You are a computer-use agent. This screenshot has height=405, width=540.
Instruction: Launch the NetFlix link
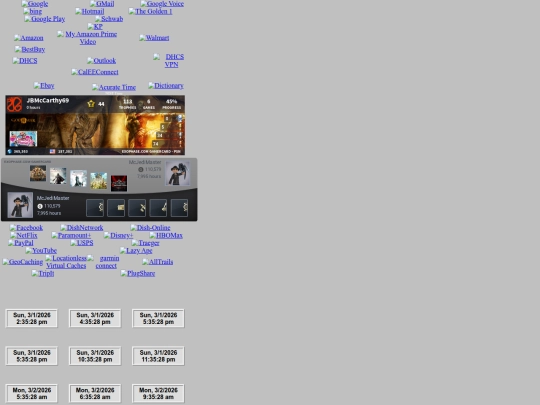24,235
